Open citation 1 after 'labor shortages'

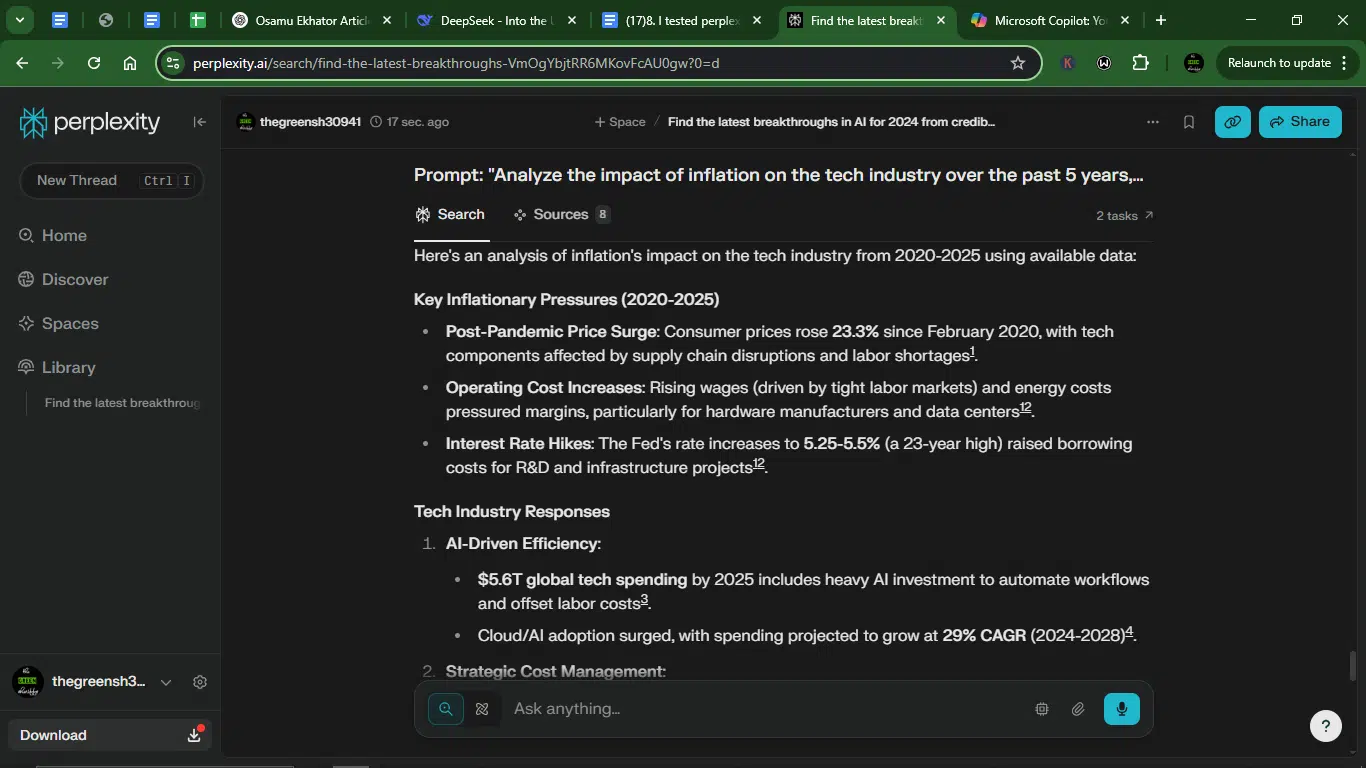coord(973,352)
